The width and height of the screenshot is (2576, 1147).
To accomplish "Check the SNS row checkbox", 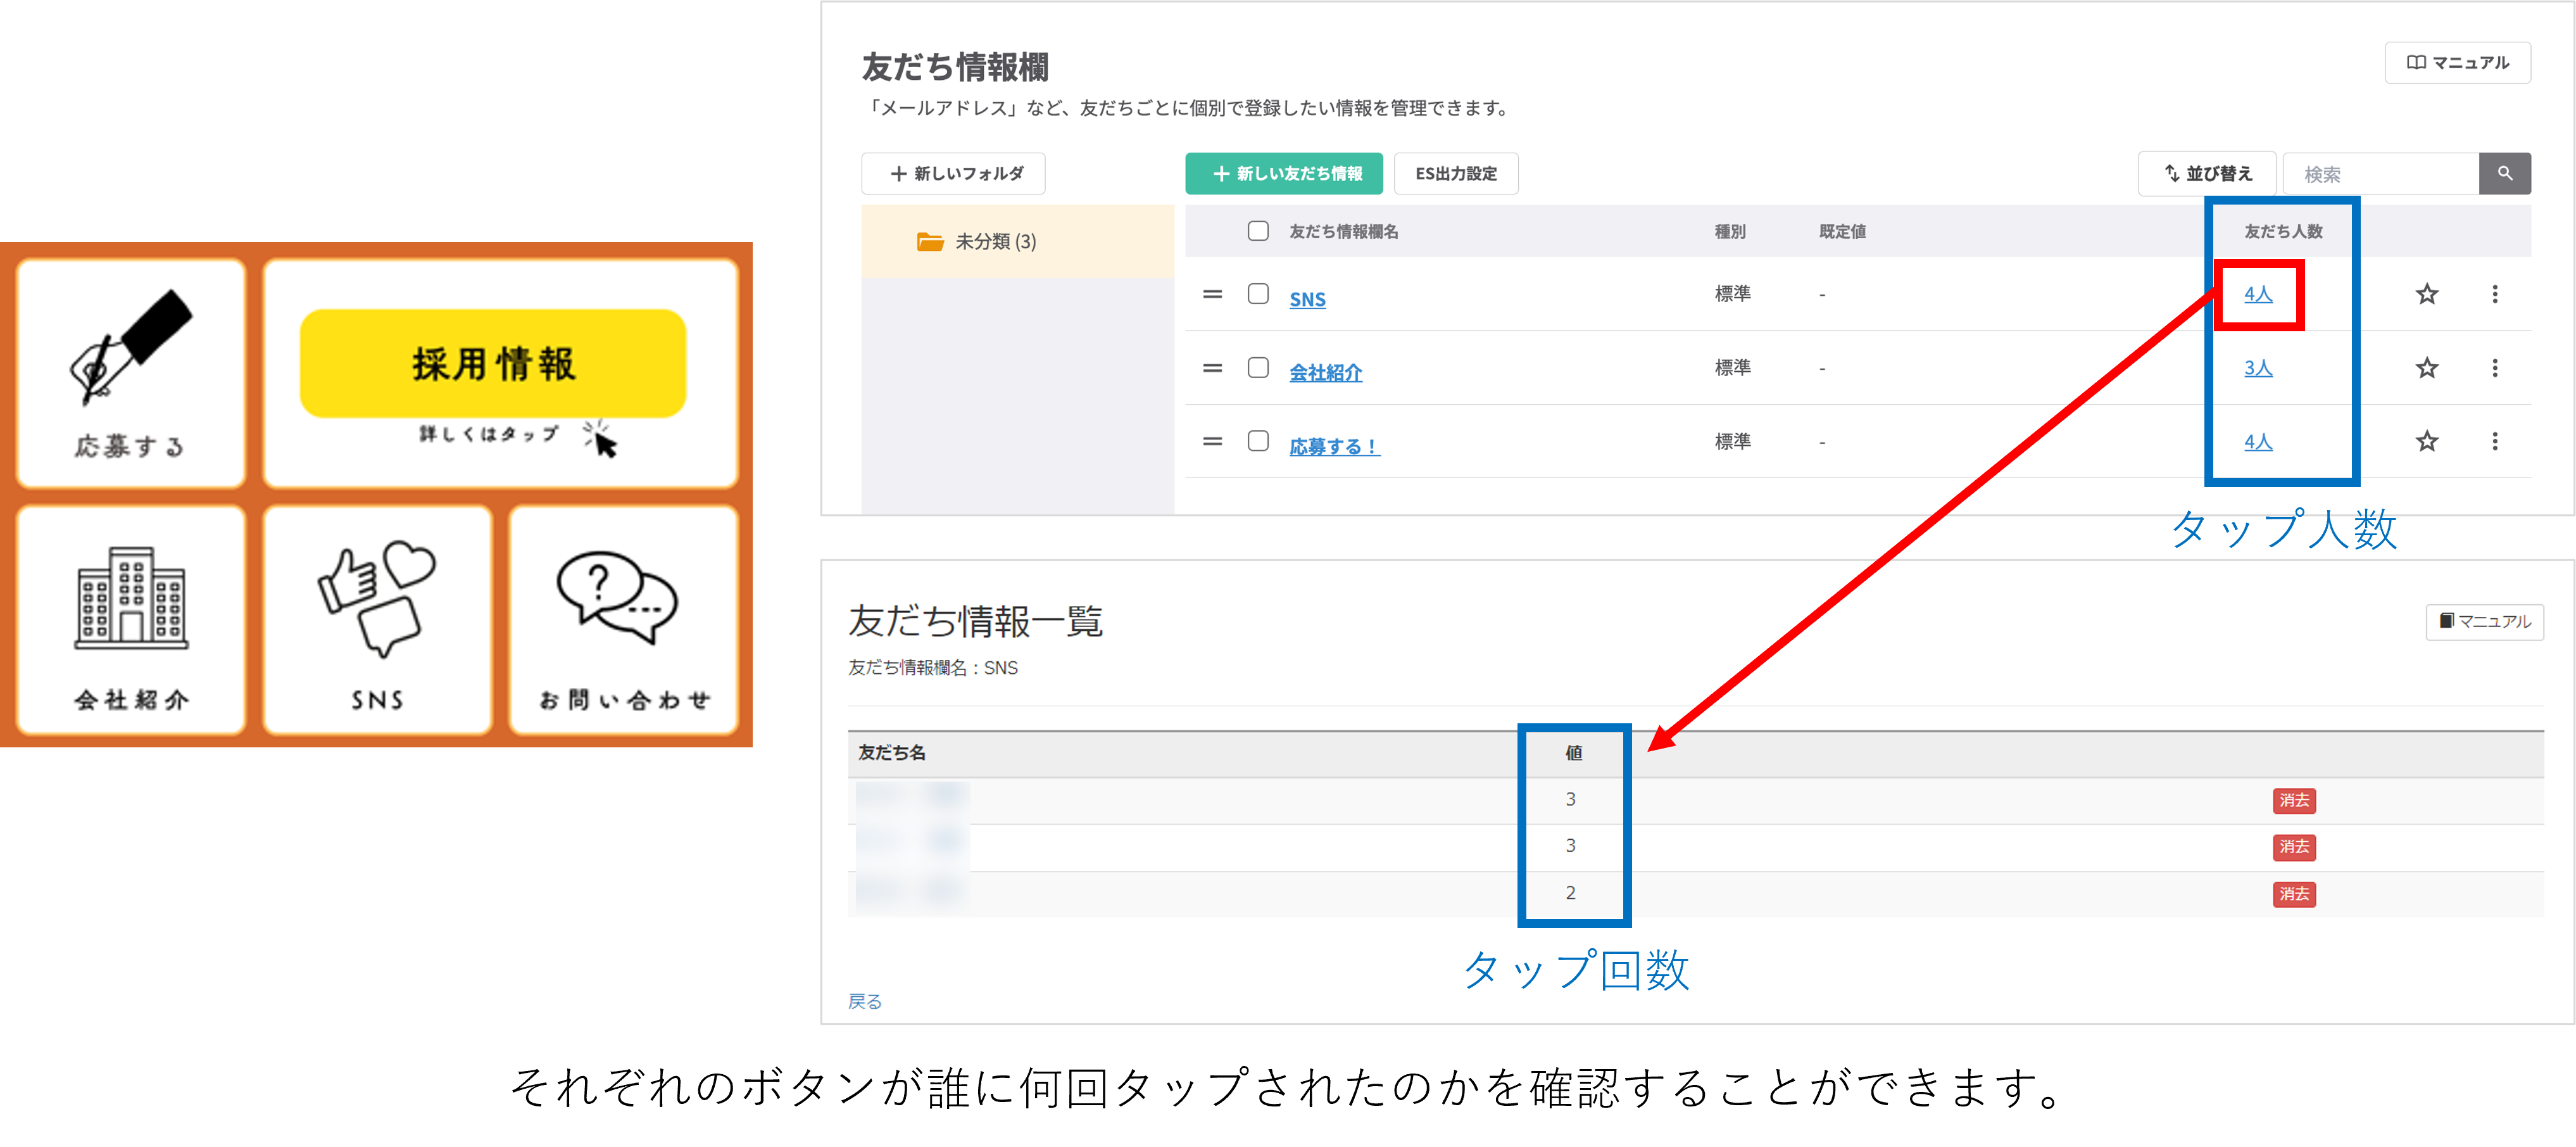I will [x=1257, y=294].
